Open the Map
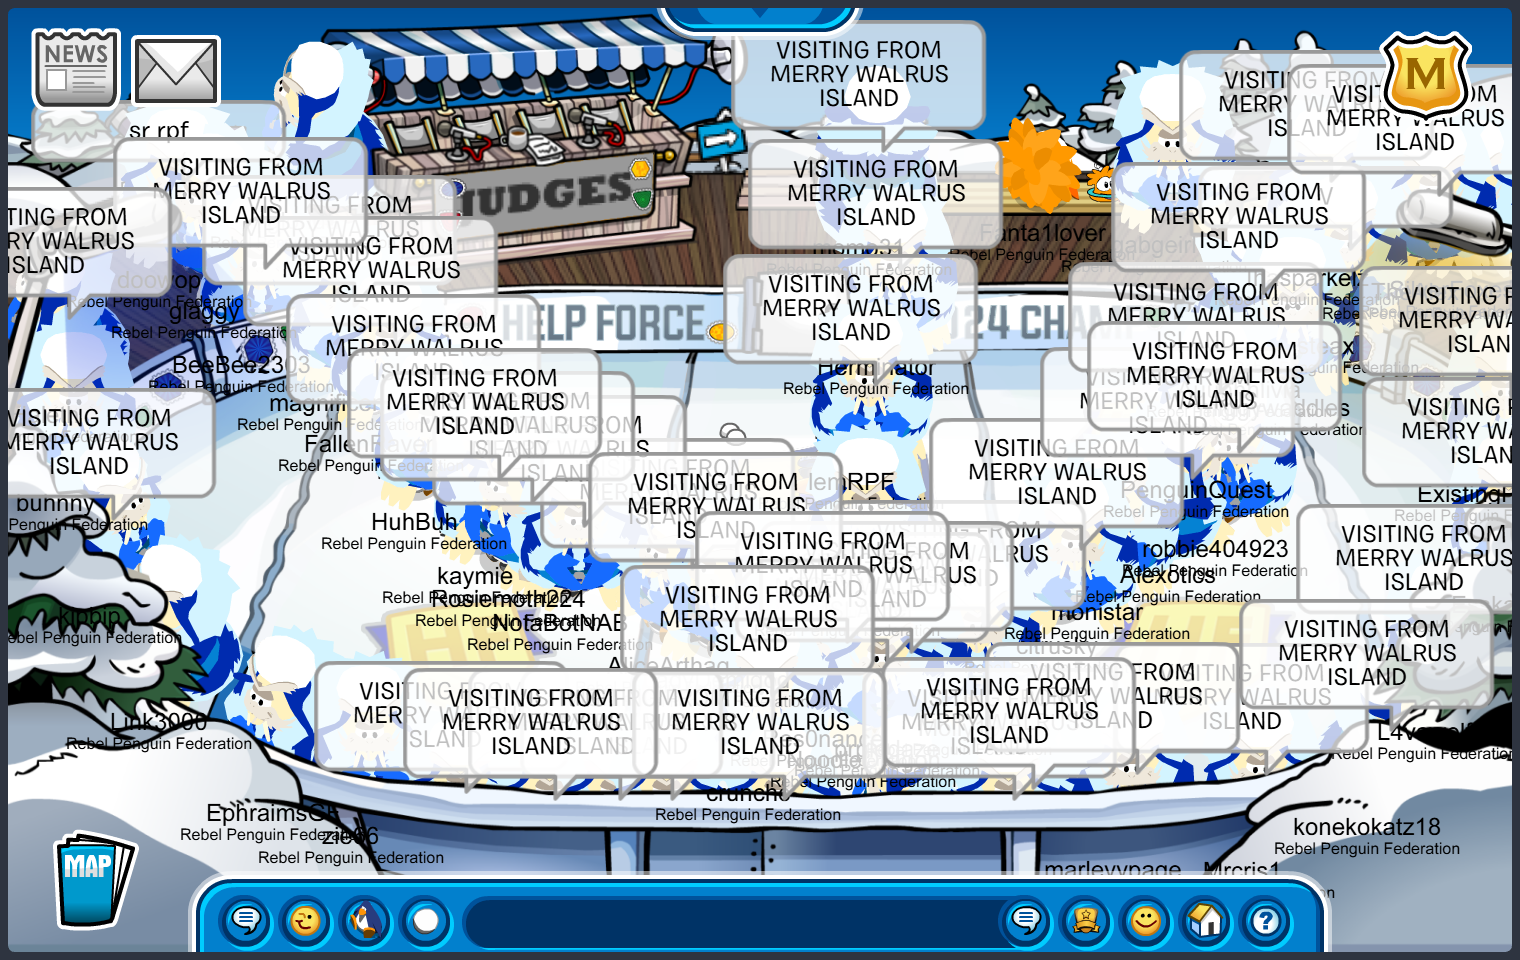 coord(93,880)
